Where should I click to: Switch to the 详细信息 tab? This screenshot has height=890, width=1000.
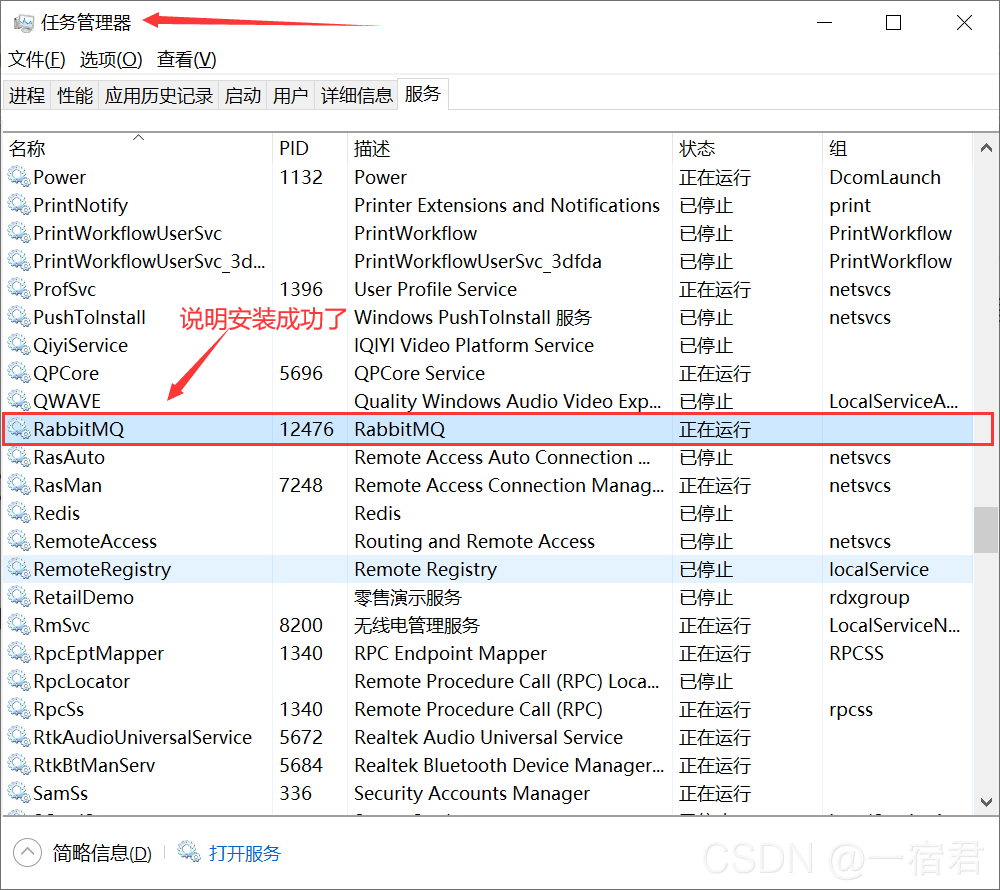tap(357, 95)
